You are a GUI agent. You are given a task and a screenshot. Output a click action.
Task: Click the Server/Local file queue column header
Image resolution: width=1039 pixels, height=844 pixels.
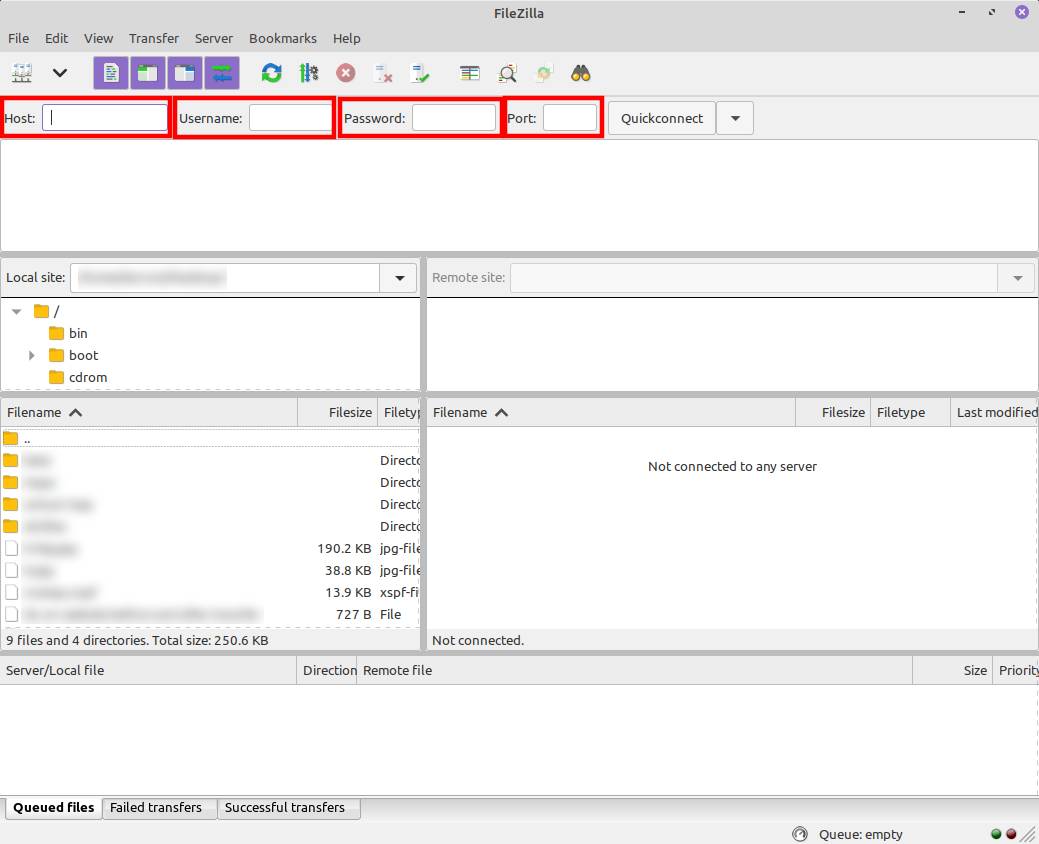[148, 670]
